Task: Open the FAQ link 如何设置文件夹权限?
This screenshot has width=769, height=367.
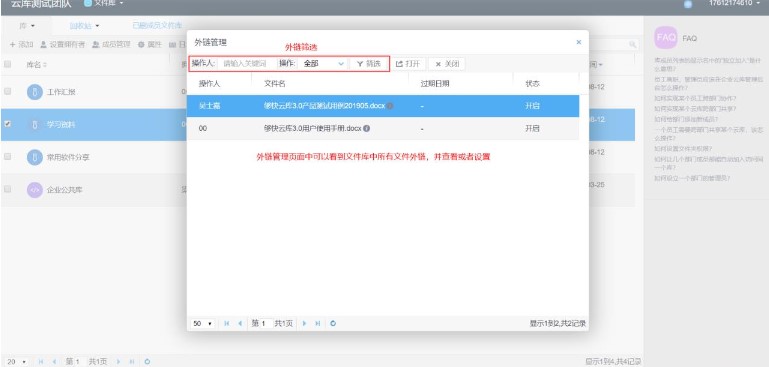Action: click(683, 148)
